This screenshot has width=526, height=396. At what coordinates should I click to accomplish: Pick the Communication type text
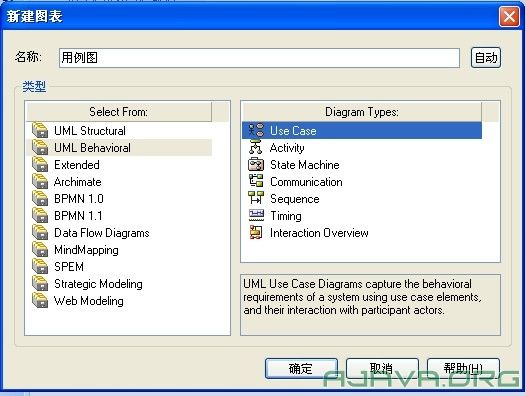pyautogui.click(x=306, y=182)
